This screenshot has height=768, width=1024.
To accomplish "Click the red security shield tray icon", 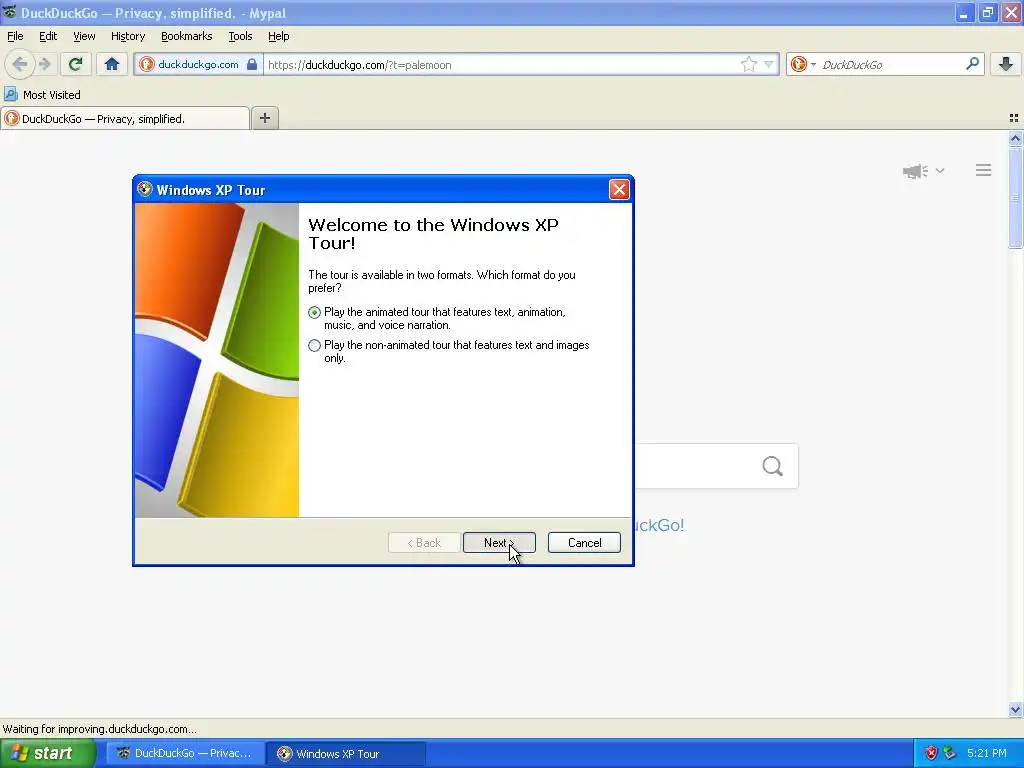I will click(x=931, y=753).
